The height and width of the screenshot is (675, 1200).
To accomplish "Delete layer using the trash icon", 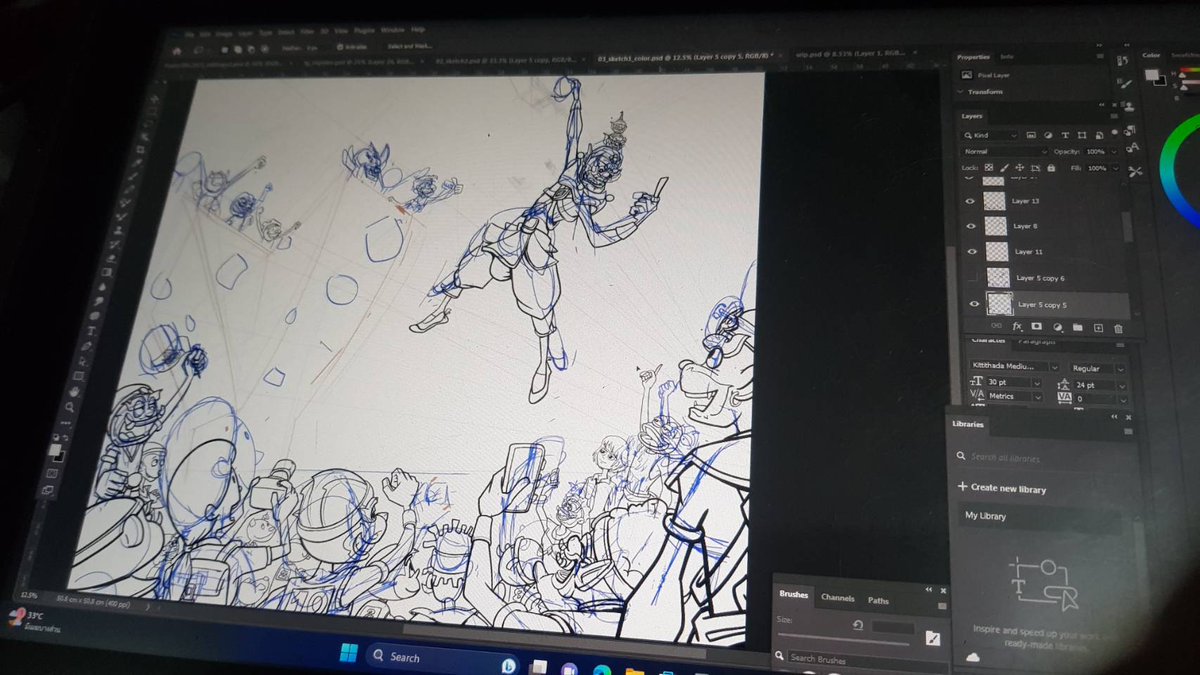I will (x=1118, y=328).
